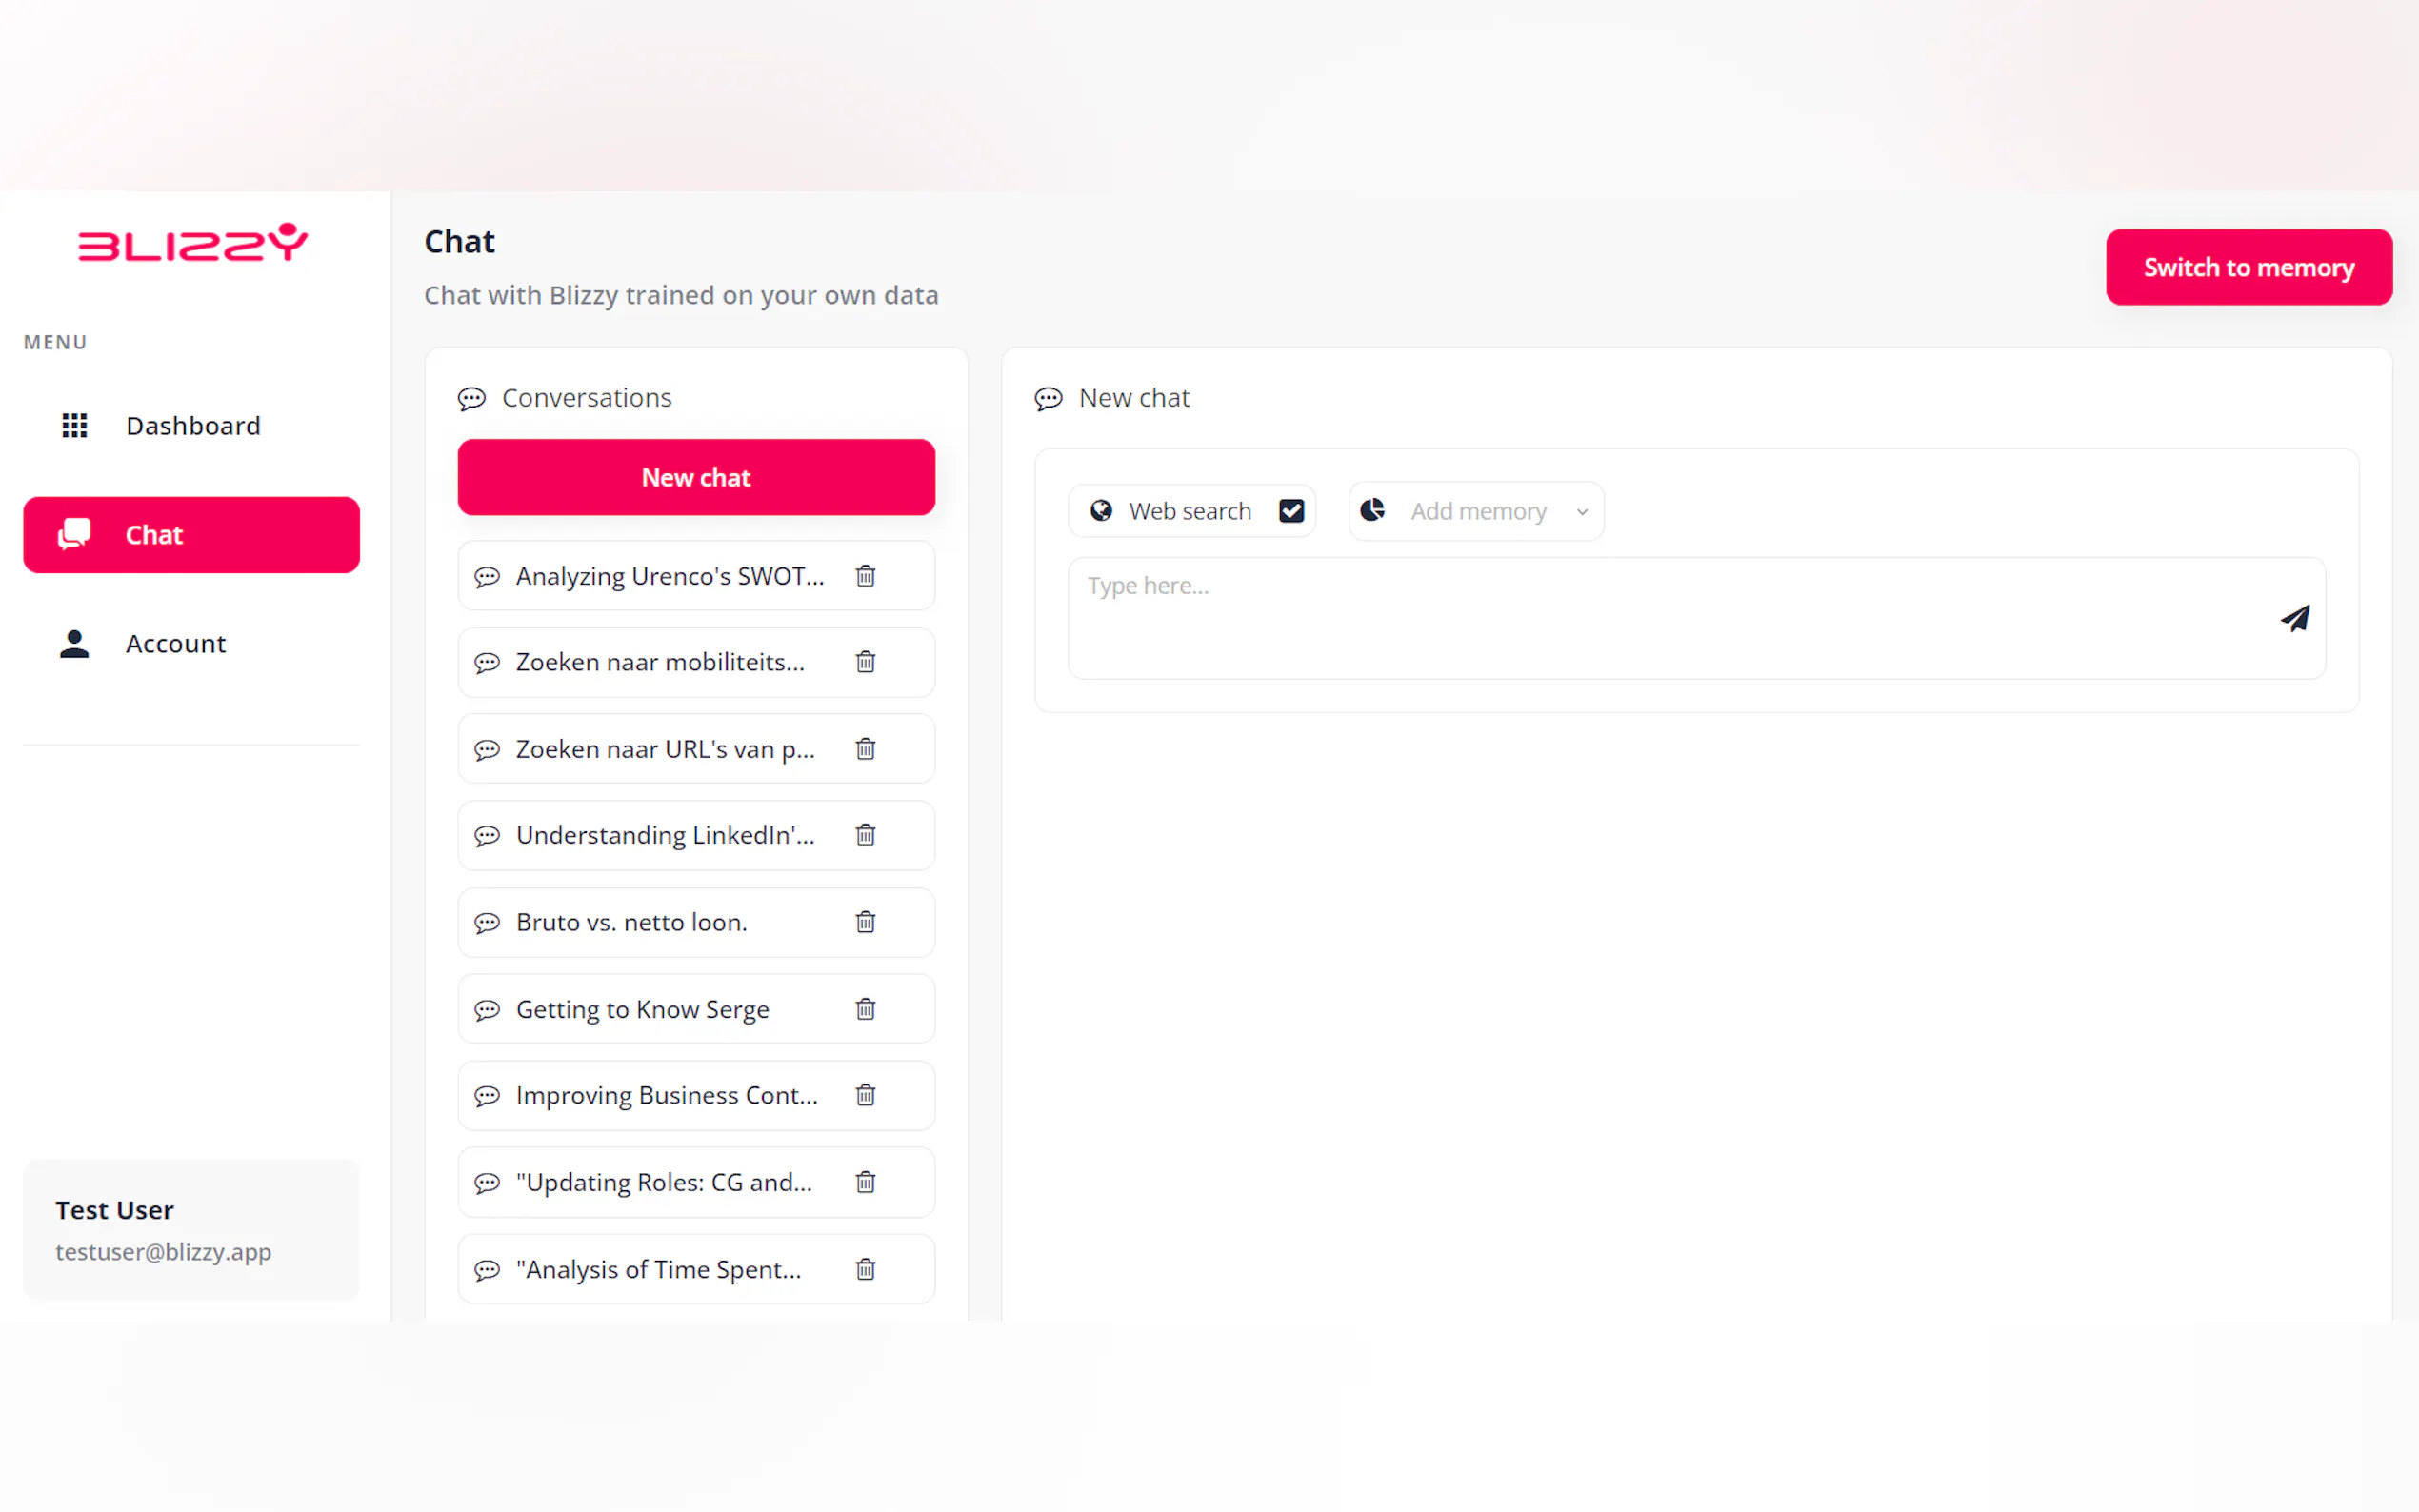Click the Add memory dropdown chevron
Image resolution: width=2419 pixels, height=1512 pixels.
pos(1581,512)
